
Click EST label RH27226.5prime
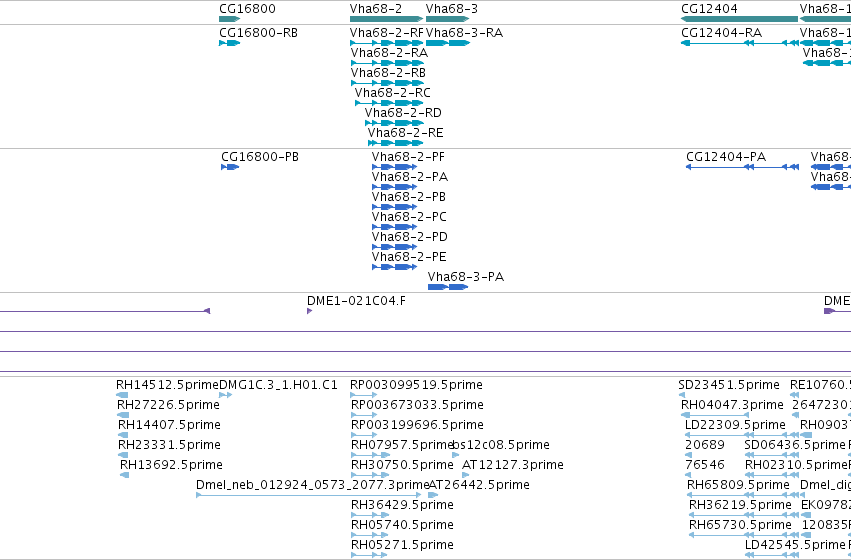168,405
